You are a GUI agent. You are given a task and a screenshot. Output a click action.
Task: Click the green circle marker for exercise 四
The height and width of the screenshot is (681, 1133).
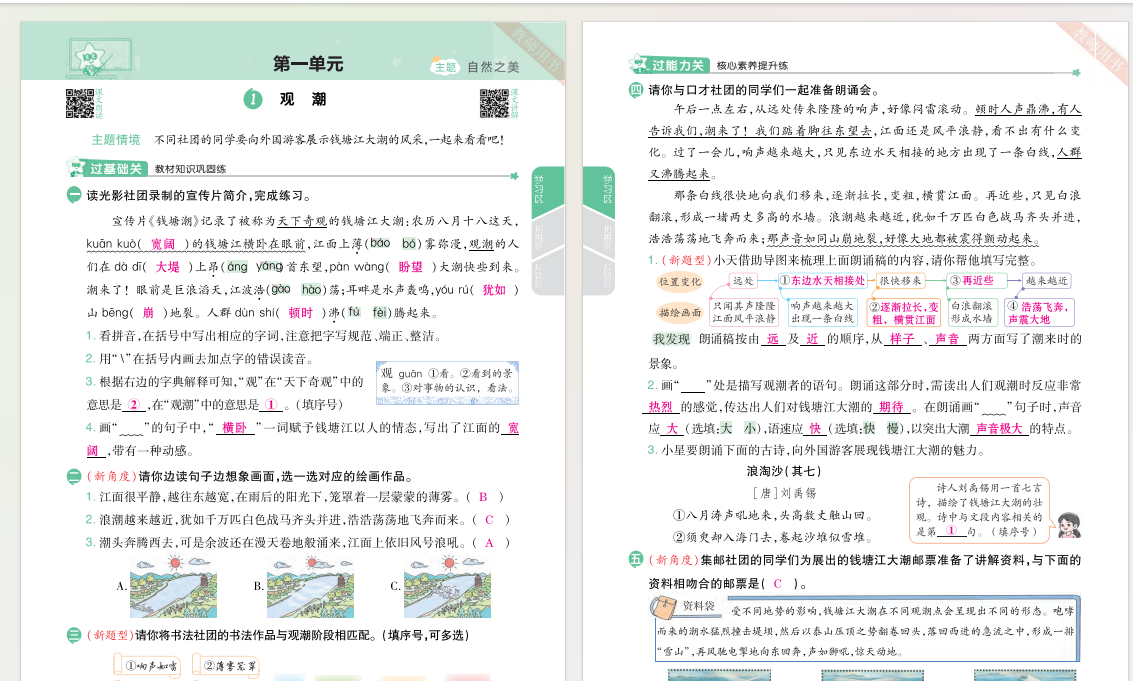click(x=635, y=90)
